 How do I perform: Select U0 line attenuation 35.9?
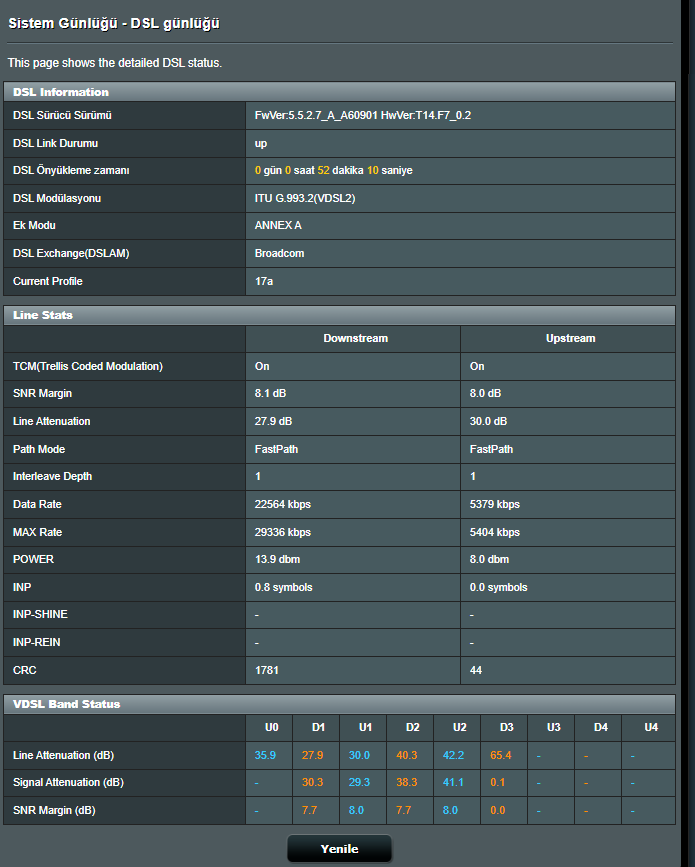point(265,755)
